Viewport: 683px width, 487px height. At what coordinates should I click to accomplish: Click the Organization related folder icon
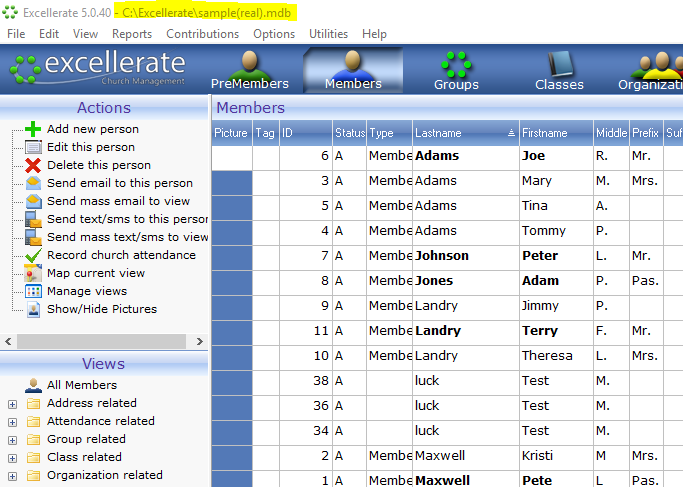[33, 475]
